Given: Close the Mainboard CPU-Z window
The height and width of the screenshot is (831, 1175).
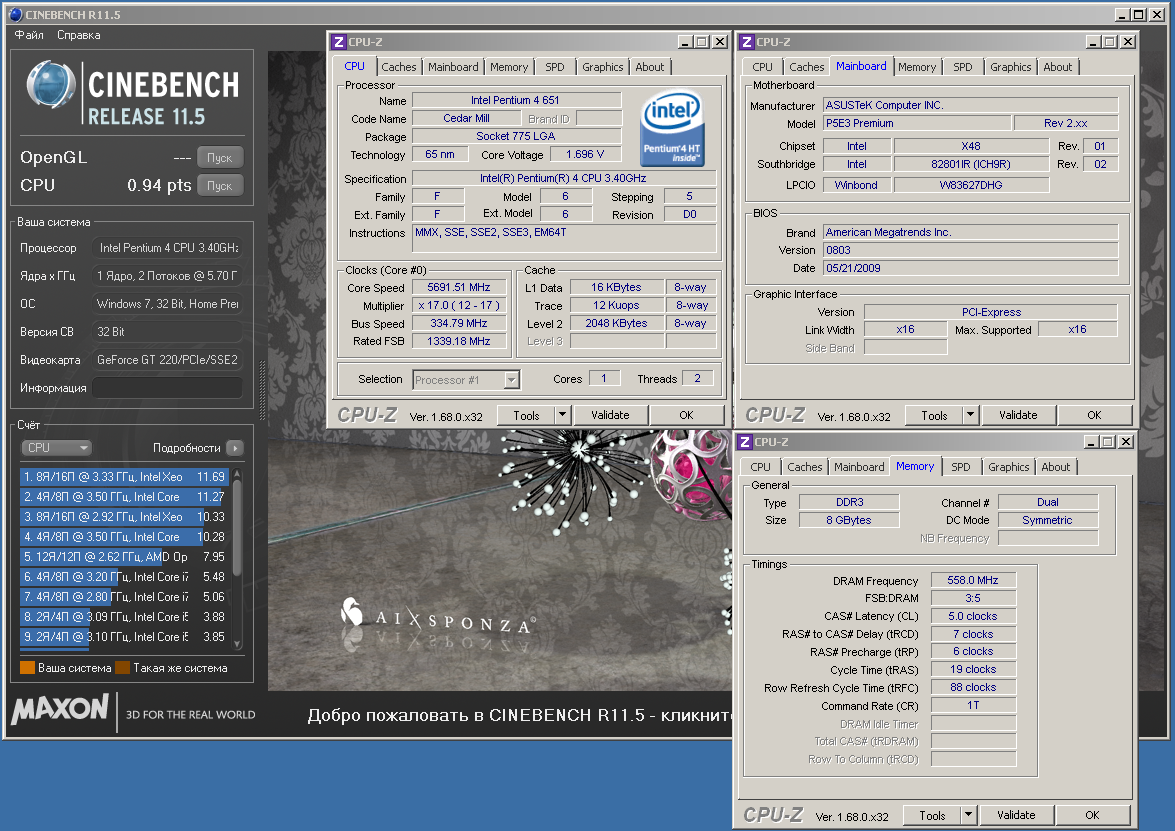Looking at the screenshot, I should tap(1127, 42).
